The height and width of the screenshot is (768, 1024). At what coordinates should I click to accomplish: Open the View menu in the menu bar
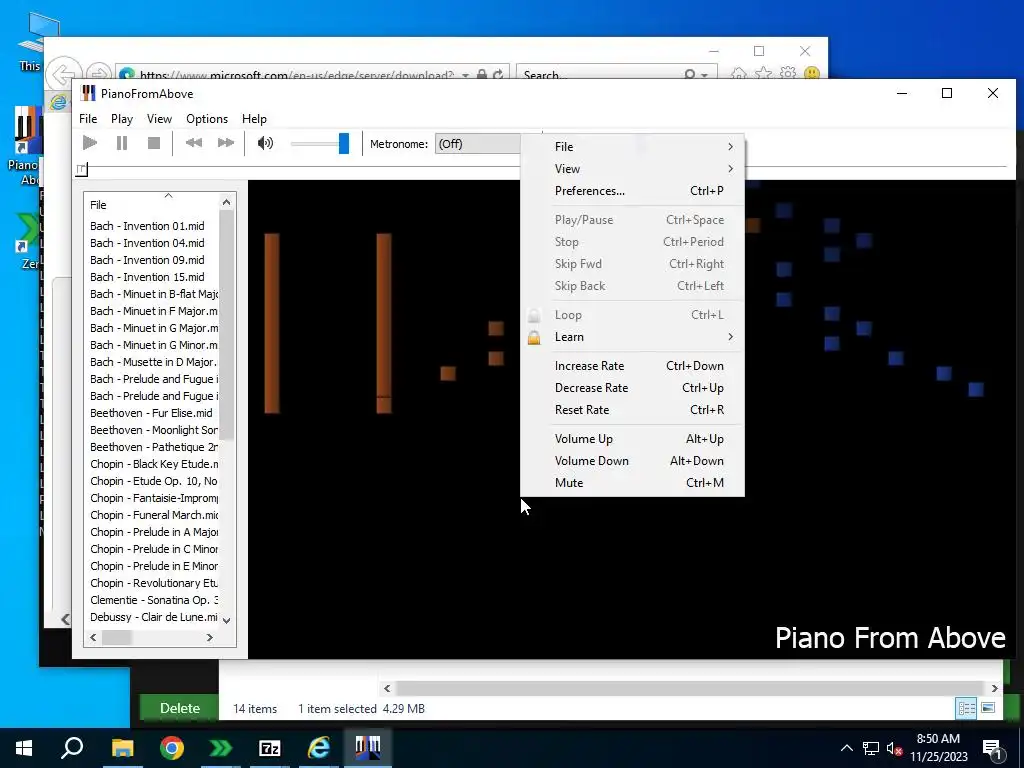click(159, 119)
